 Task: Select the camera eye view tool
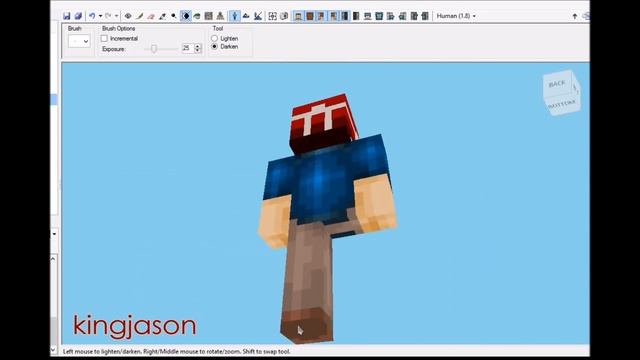click(128, 16)
